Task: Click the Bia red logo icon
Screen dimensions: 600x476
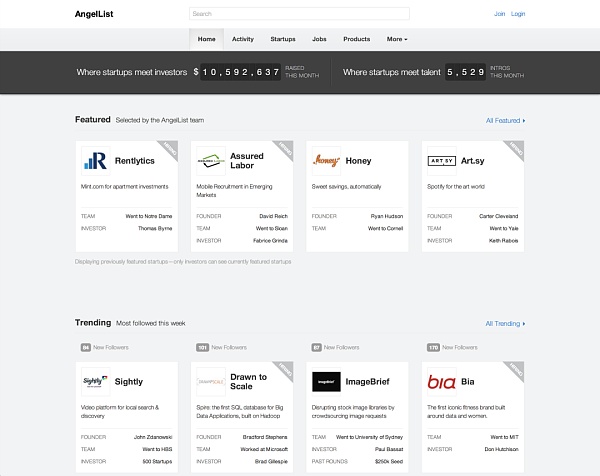Action: (442, 382)
